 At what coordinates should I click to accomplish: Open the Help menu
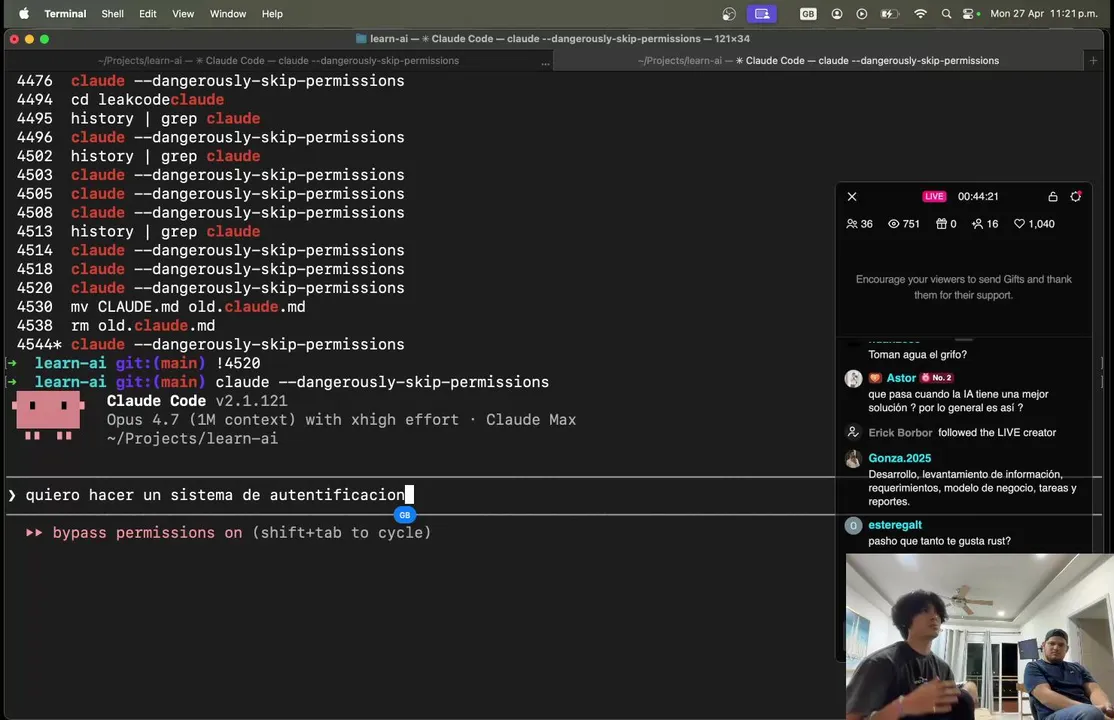[272, 14]
